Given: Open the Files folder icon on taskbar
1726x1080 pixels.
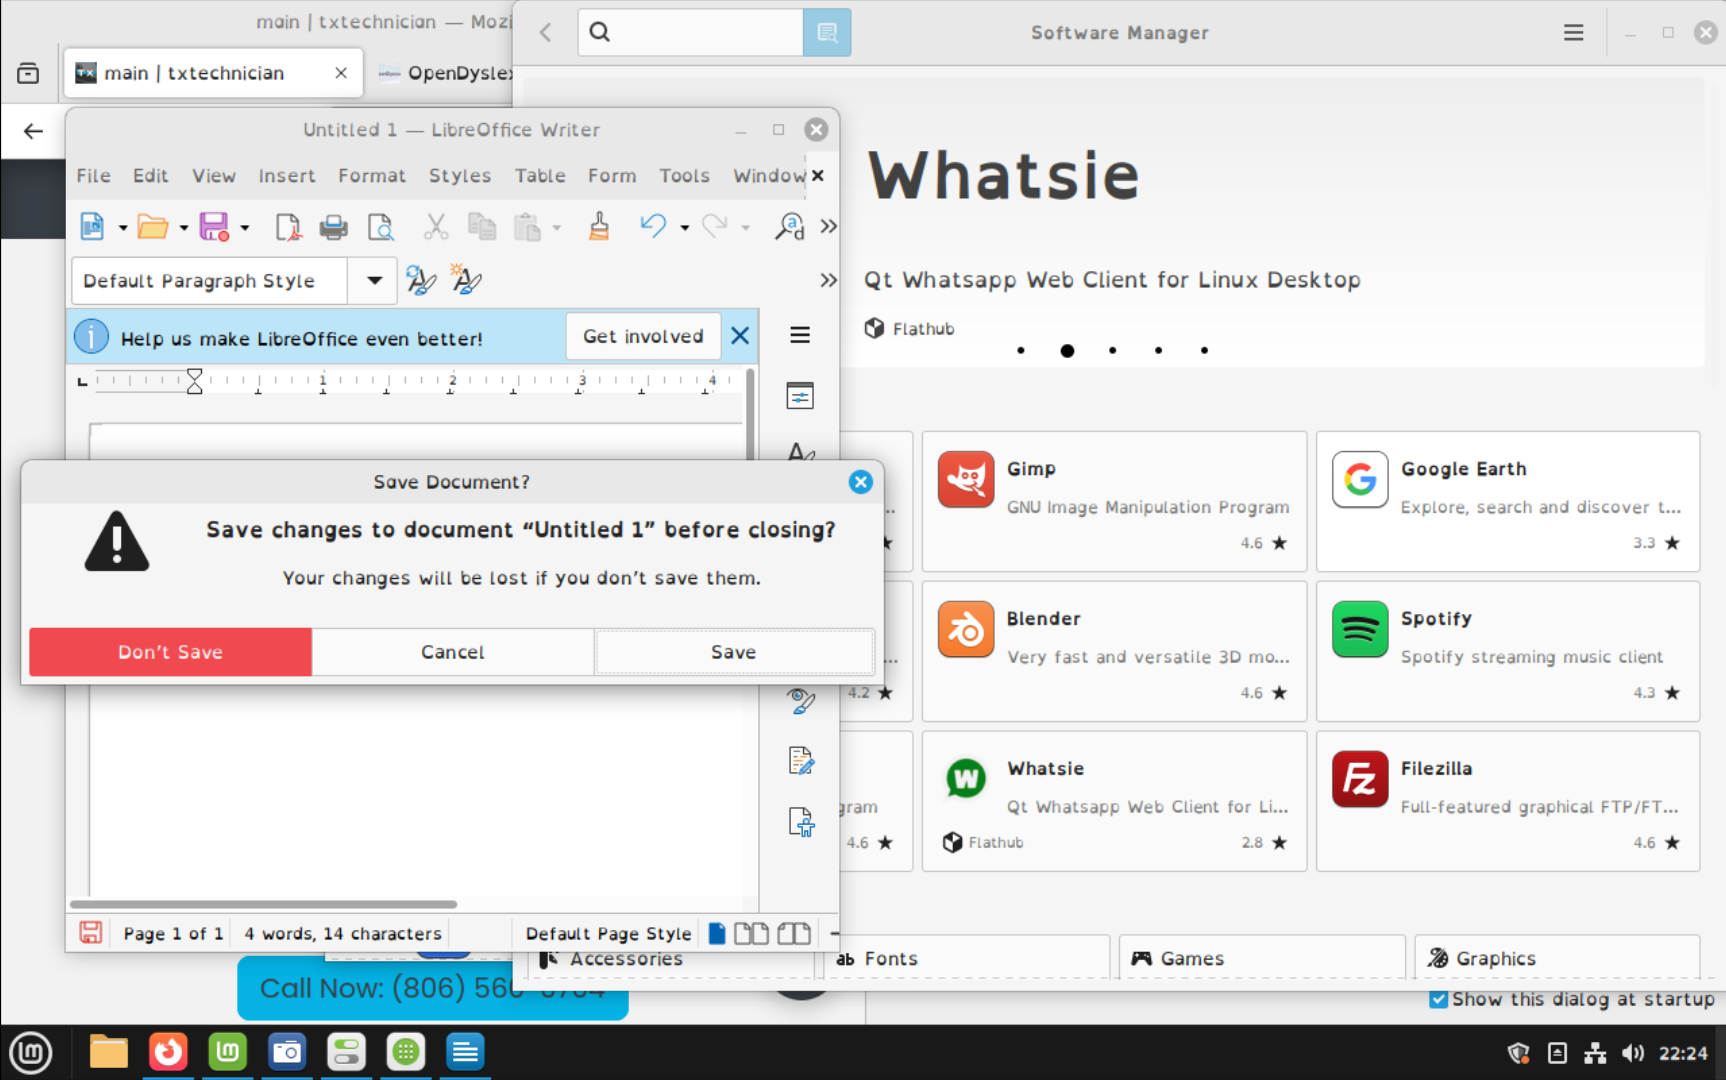Looking at the screenshot, I should [108, 1052].
